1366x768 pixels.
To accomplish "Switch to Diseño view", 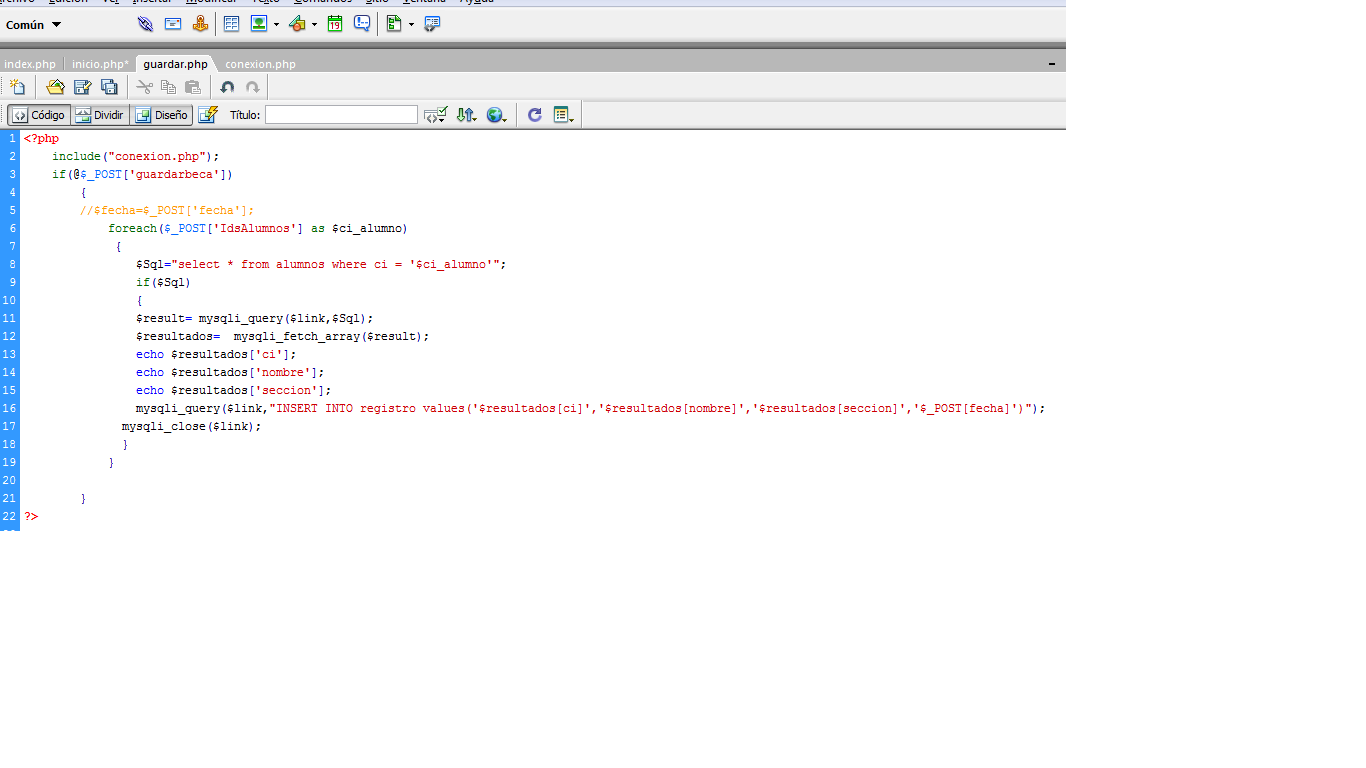I will [x=162, y=115].
